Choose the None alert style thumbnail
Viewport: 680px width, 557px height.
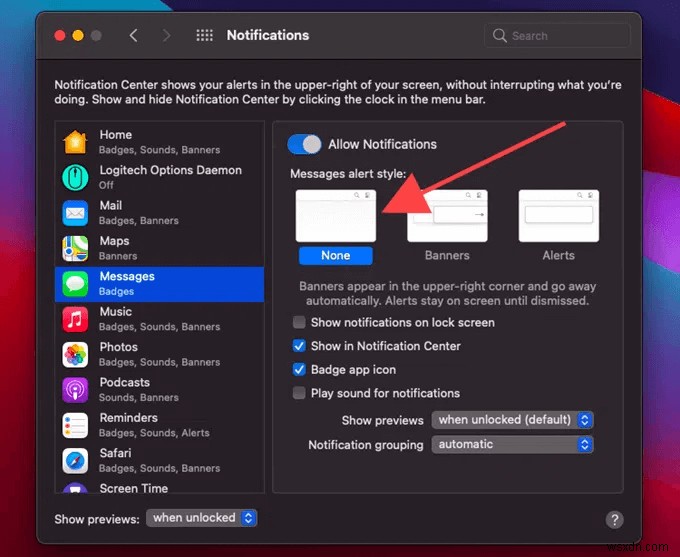[x=336, y=216]
